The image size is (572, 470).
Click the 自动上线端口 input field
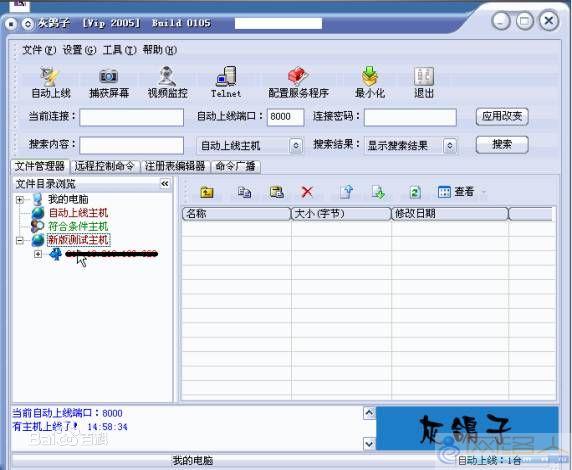click(285, 117)
